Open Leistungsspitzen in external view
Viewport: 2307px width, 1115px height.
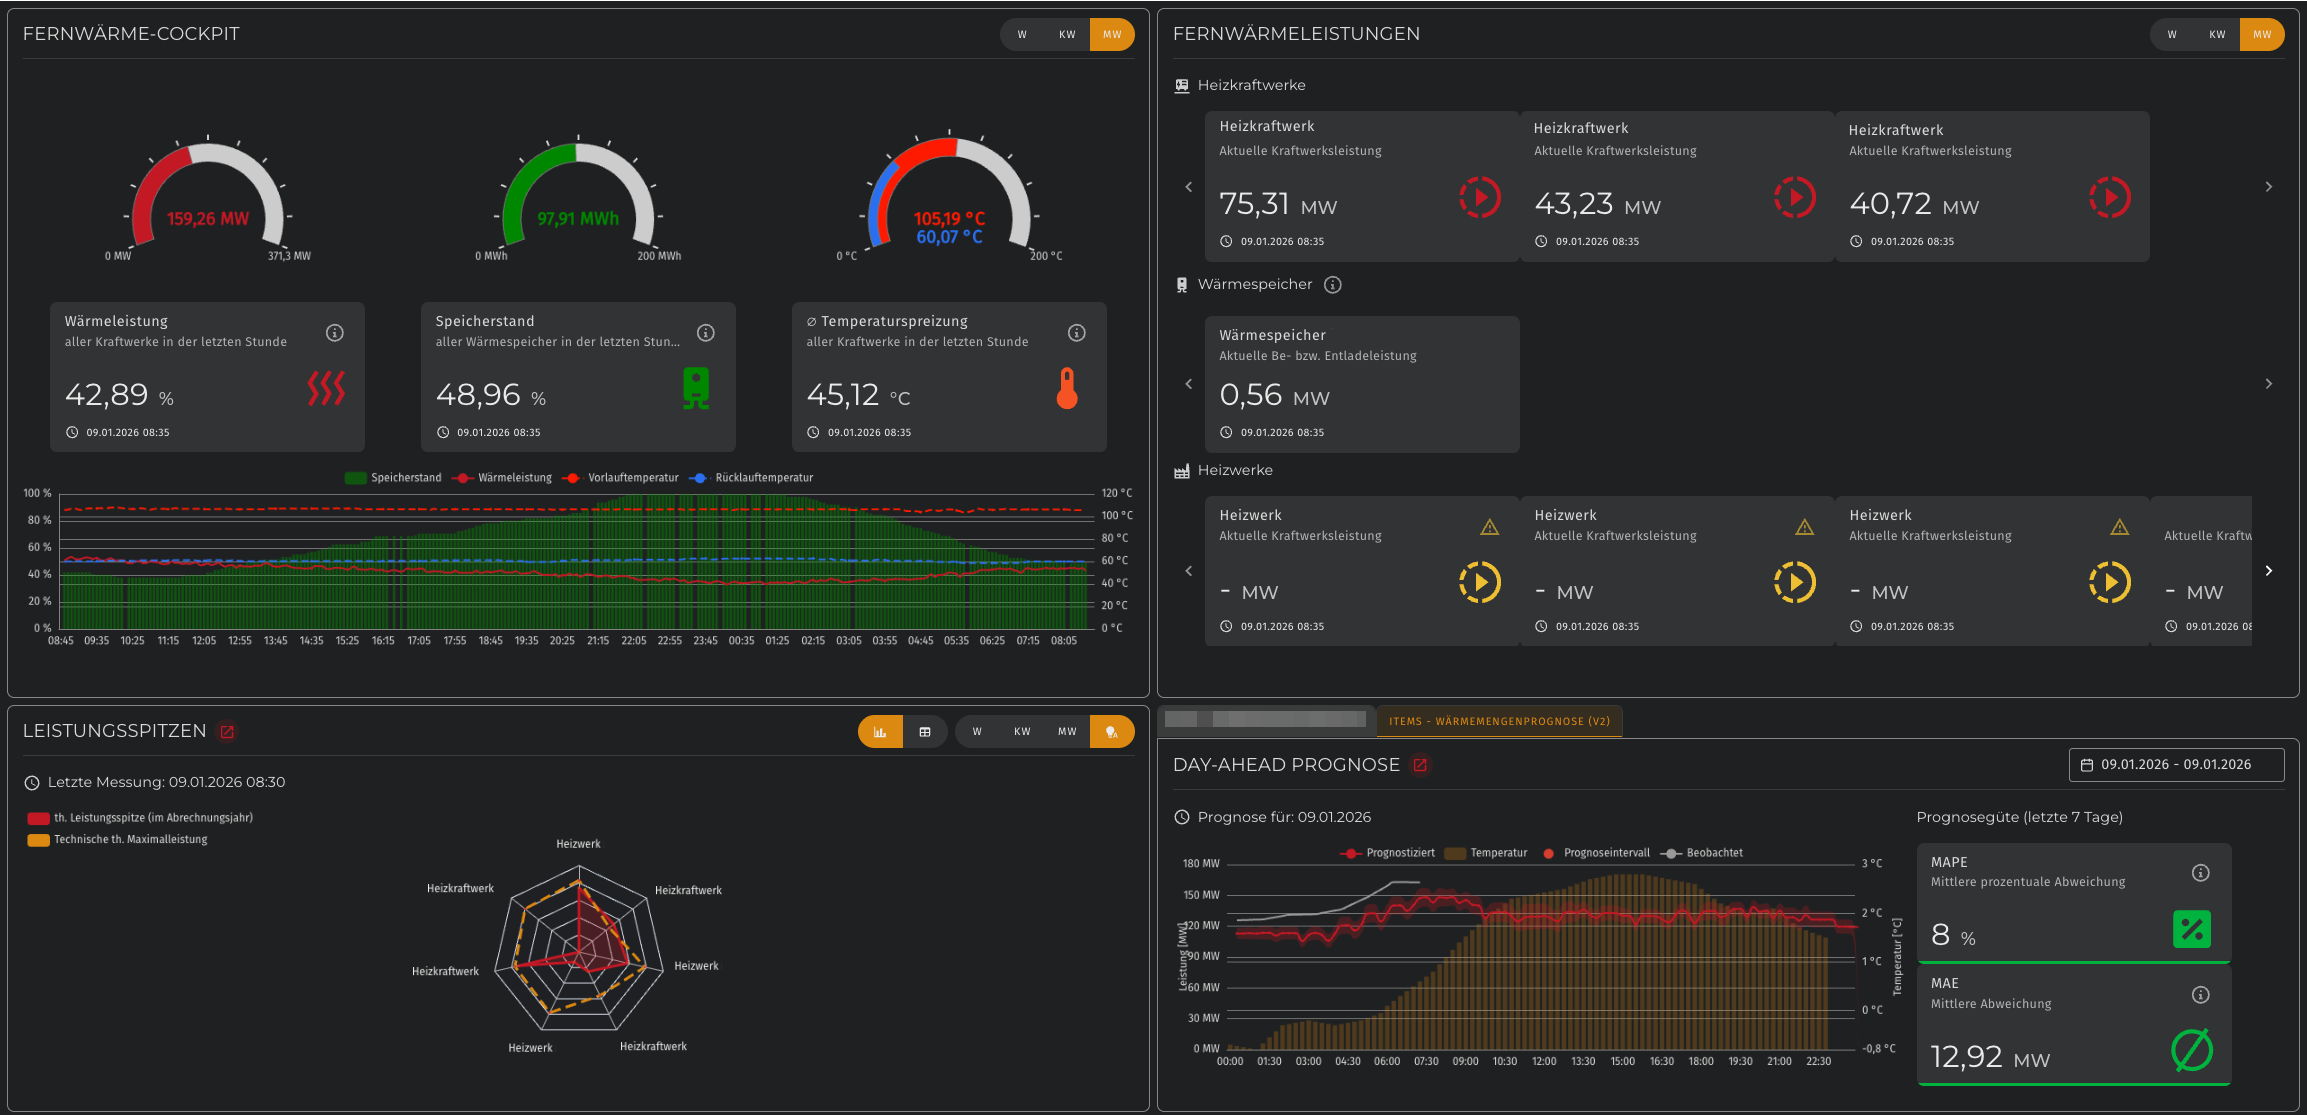tap(227, 732)
